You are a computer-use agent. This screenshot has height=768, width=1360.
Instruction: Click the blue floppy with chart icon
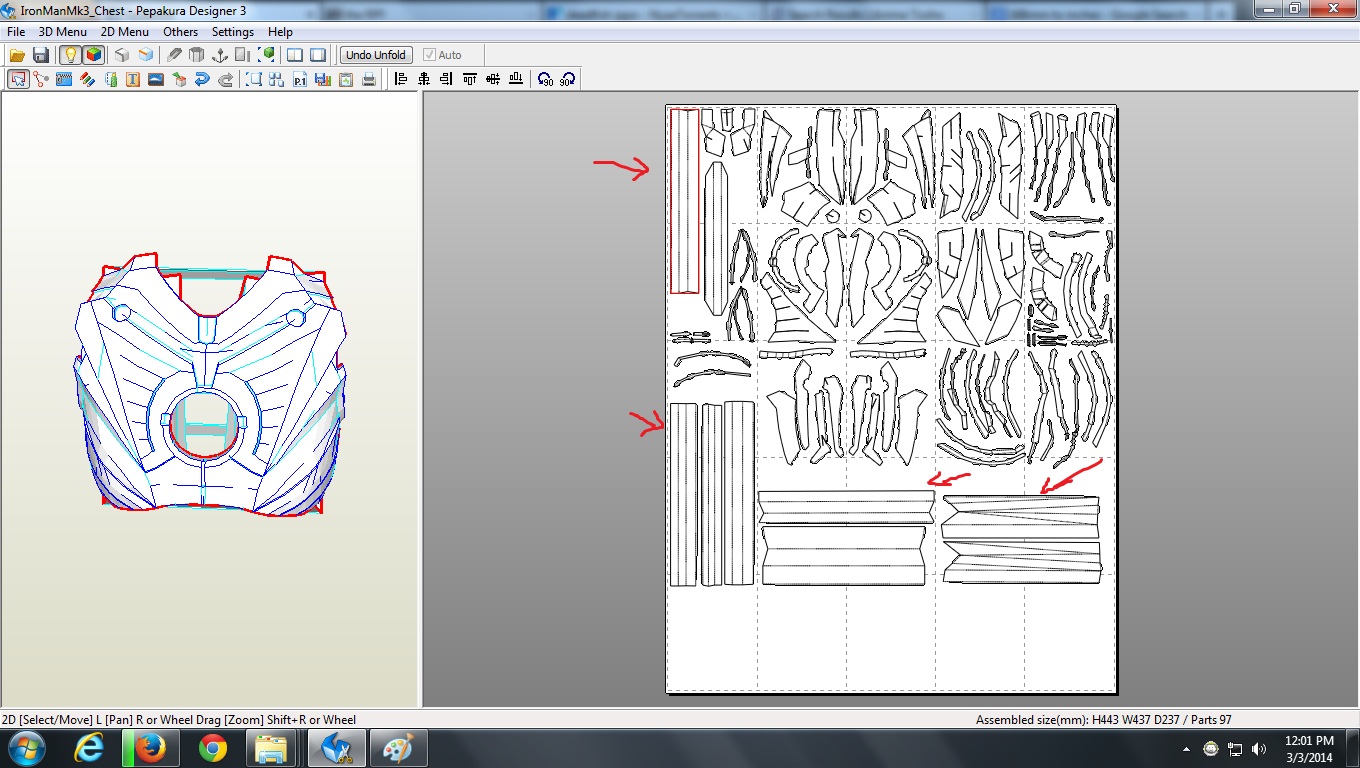click(323, 79)
